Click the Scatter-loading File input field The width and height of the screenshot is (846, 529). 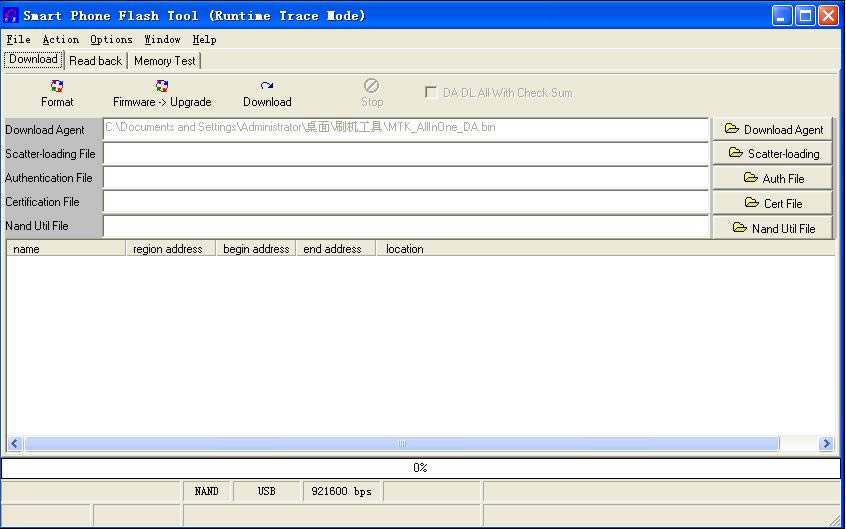click(x=406, y=154)
